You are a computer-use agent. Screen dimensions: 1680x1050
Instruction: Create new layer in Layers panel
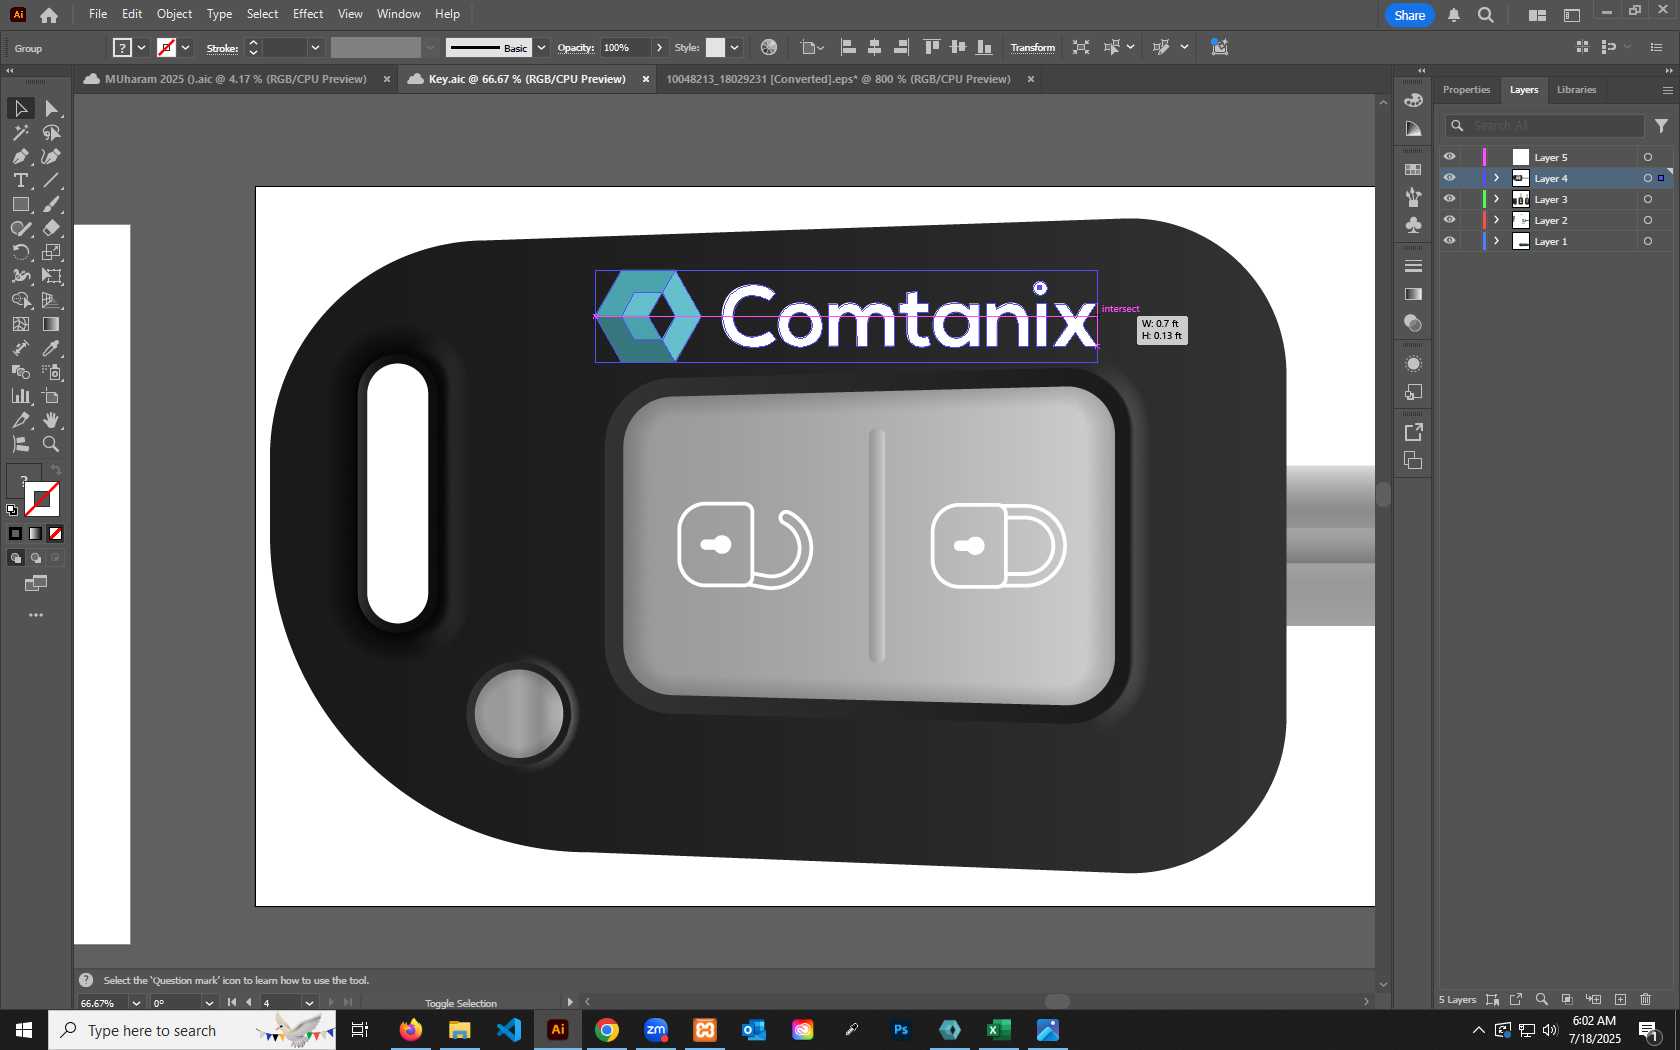click(x=1620, y=999)
